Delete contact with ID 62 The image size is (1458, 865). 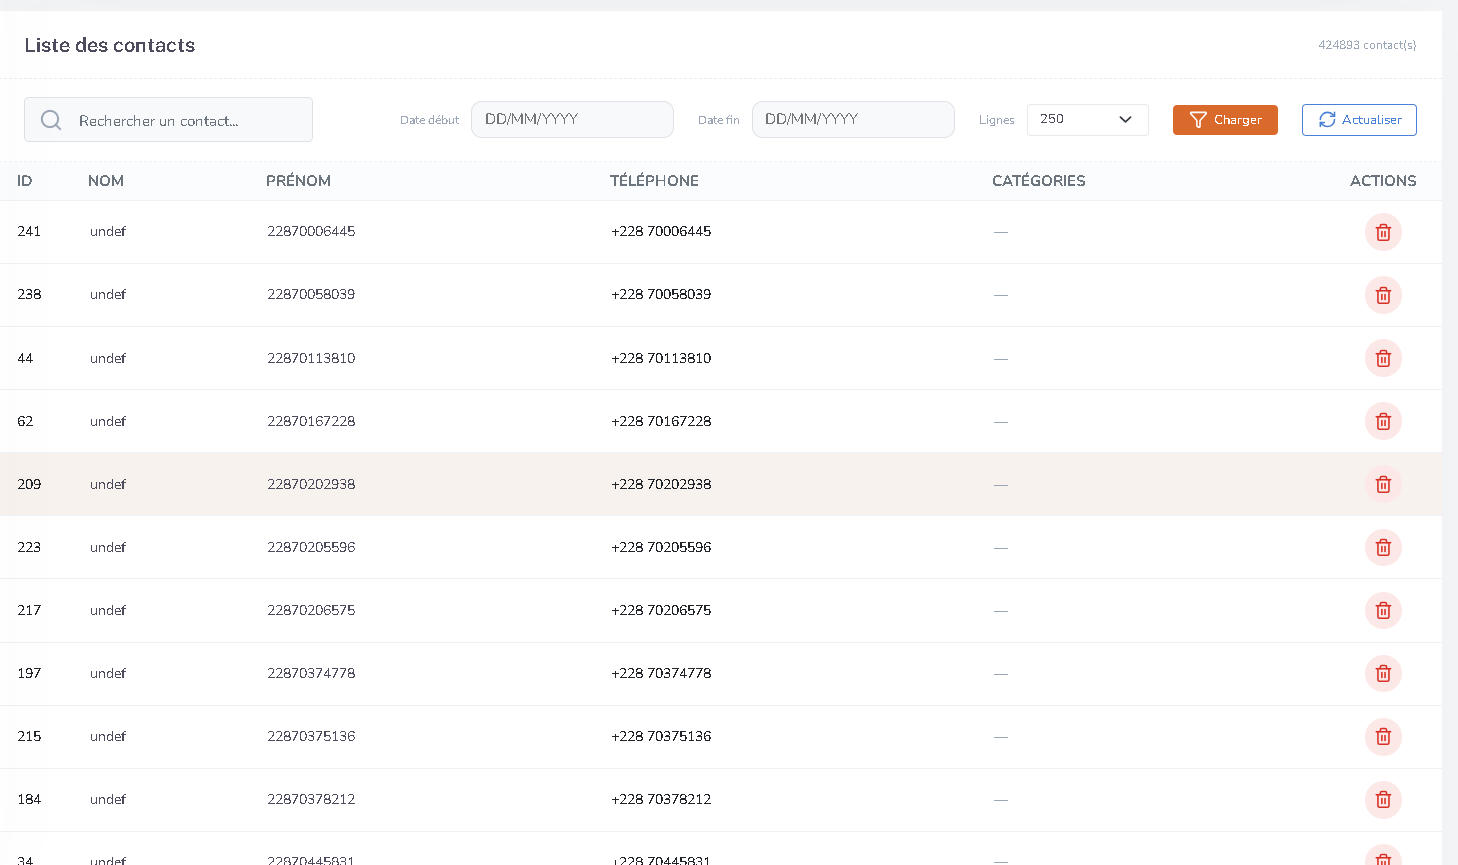point(1383,421)
